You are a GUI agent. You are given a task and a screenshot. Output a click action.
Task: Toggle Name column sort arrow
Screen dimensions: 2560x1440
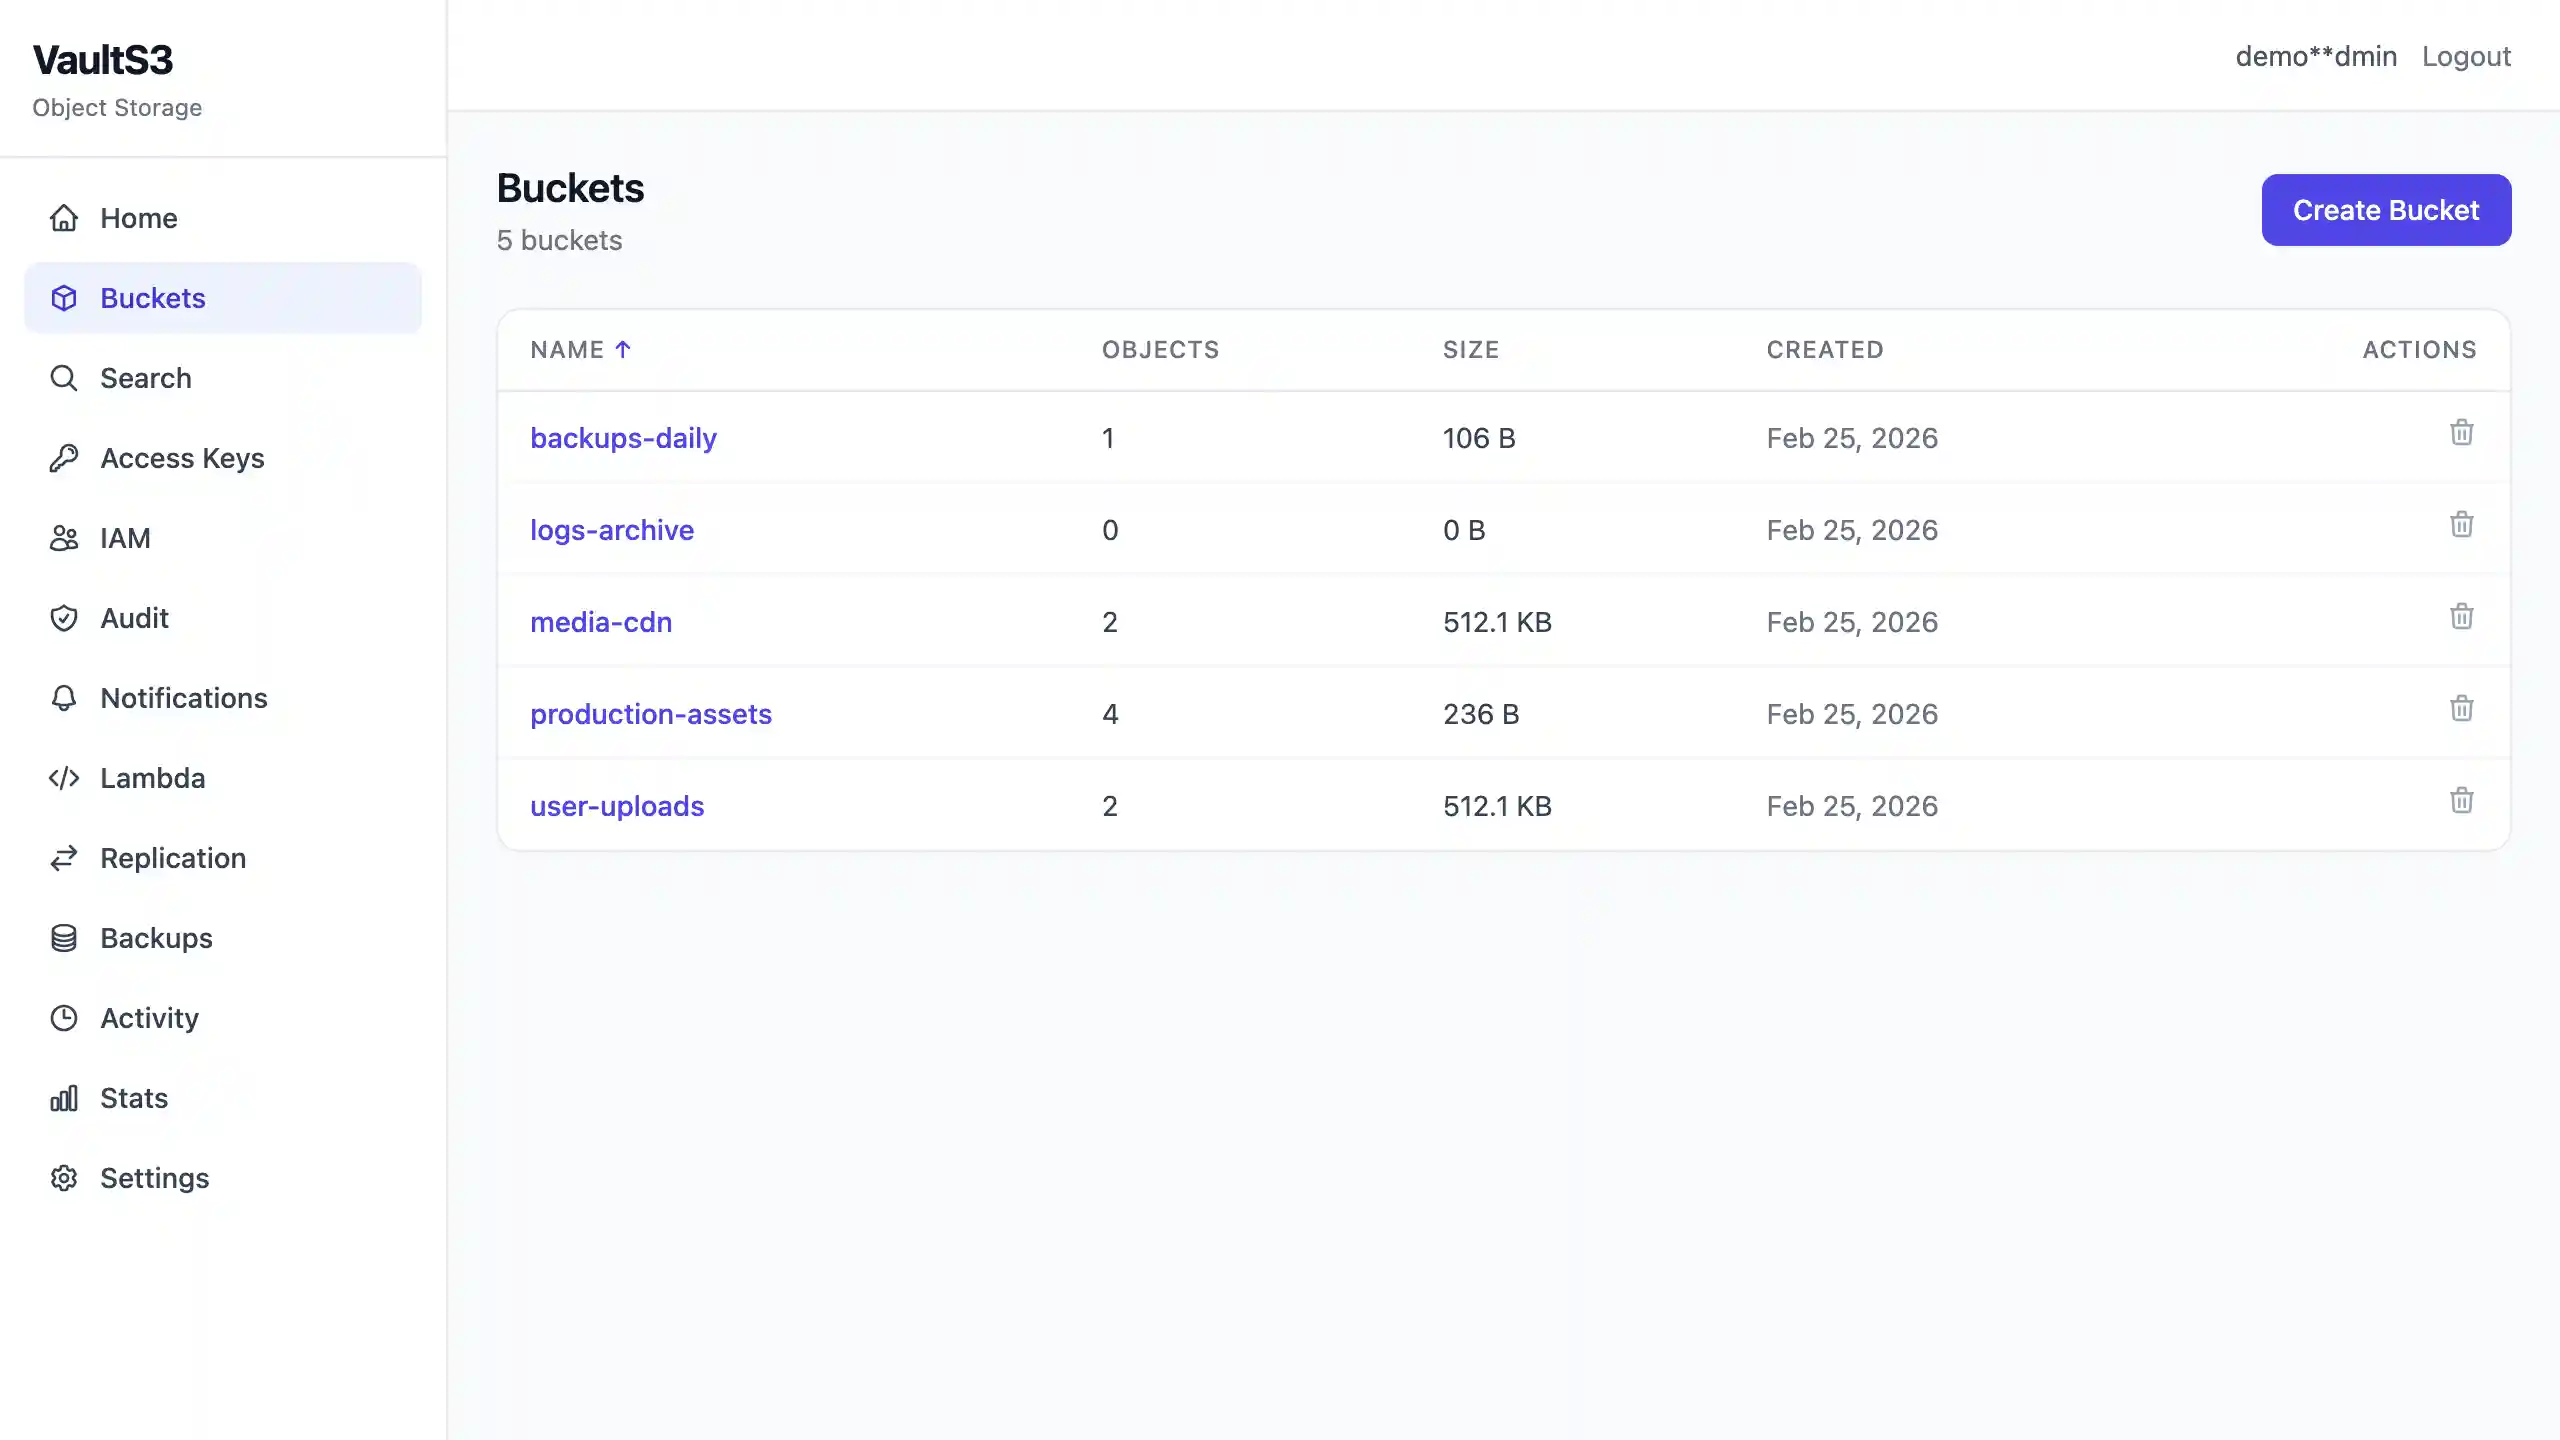pyautogui.click(x=622, y=350)
